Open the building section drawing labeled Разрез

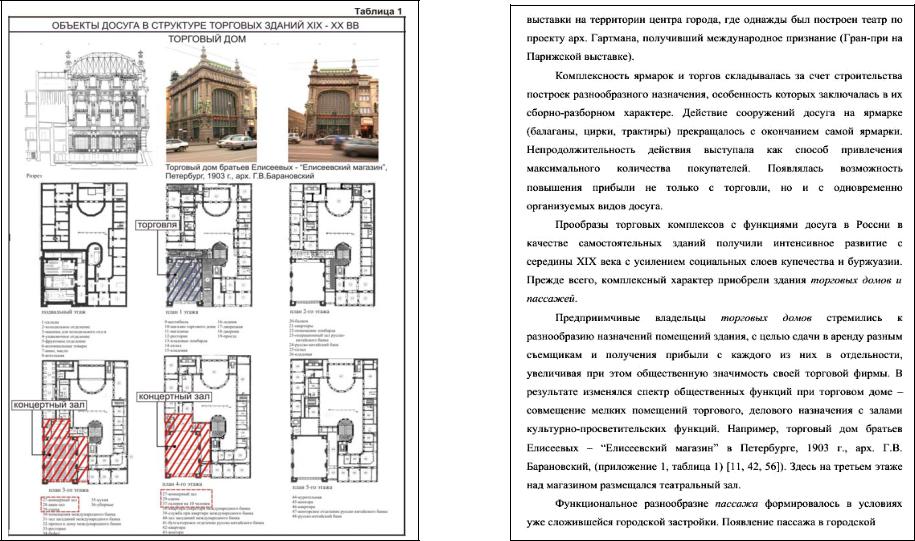tap(88, 109)
